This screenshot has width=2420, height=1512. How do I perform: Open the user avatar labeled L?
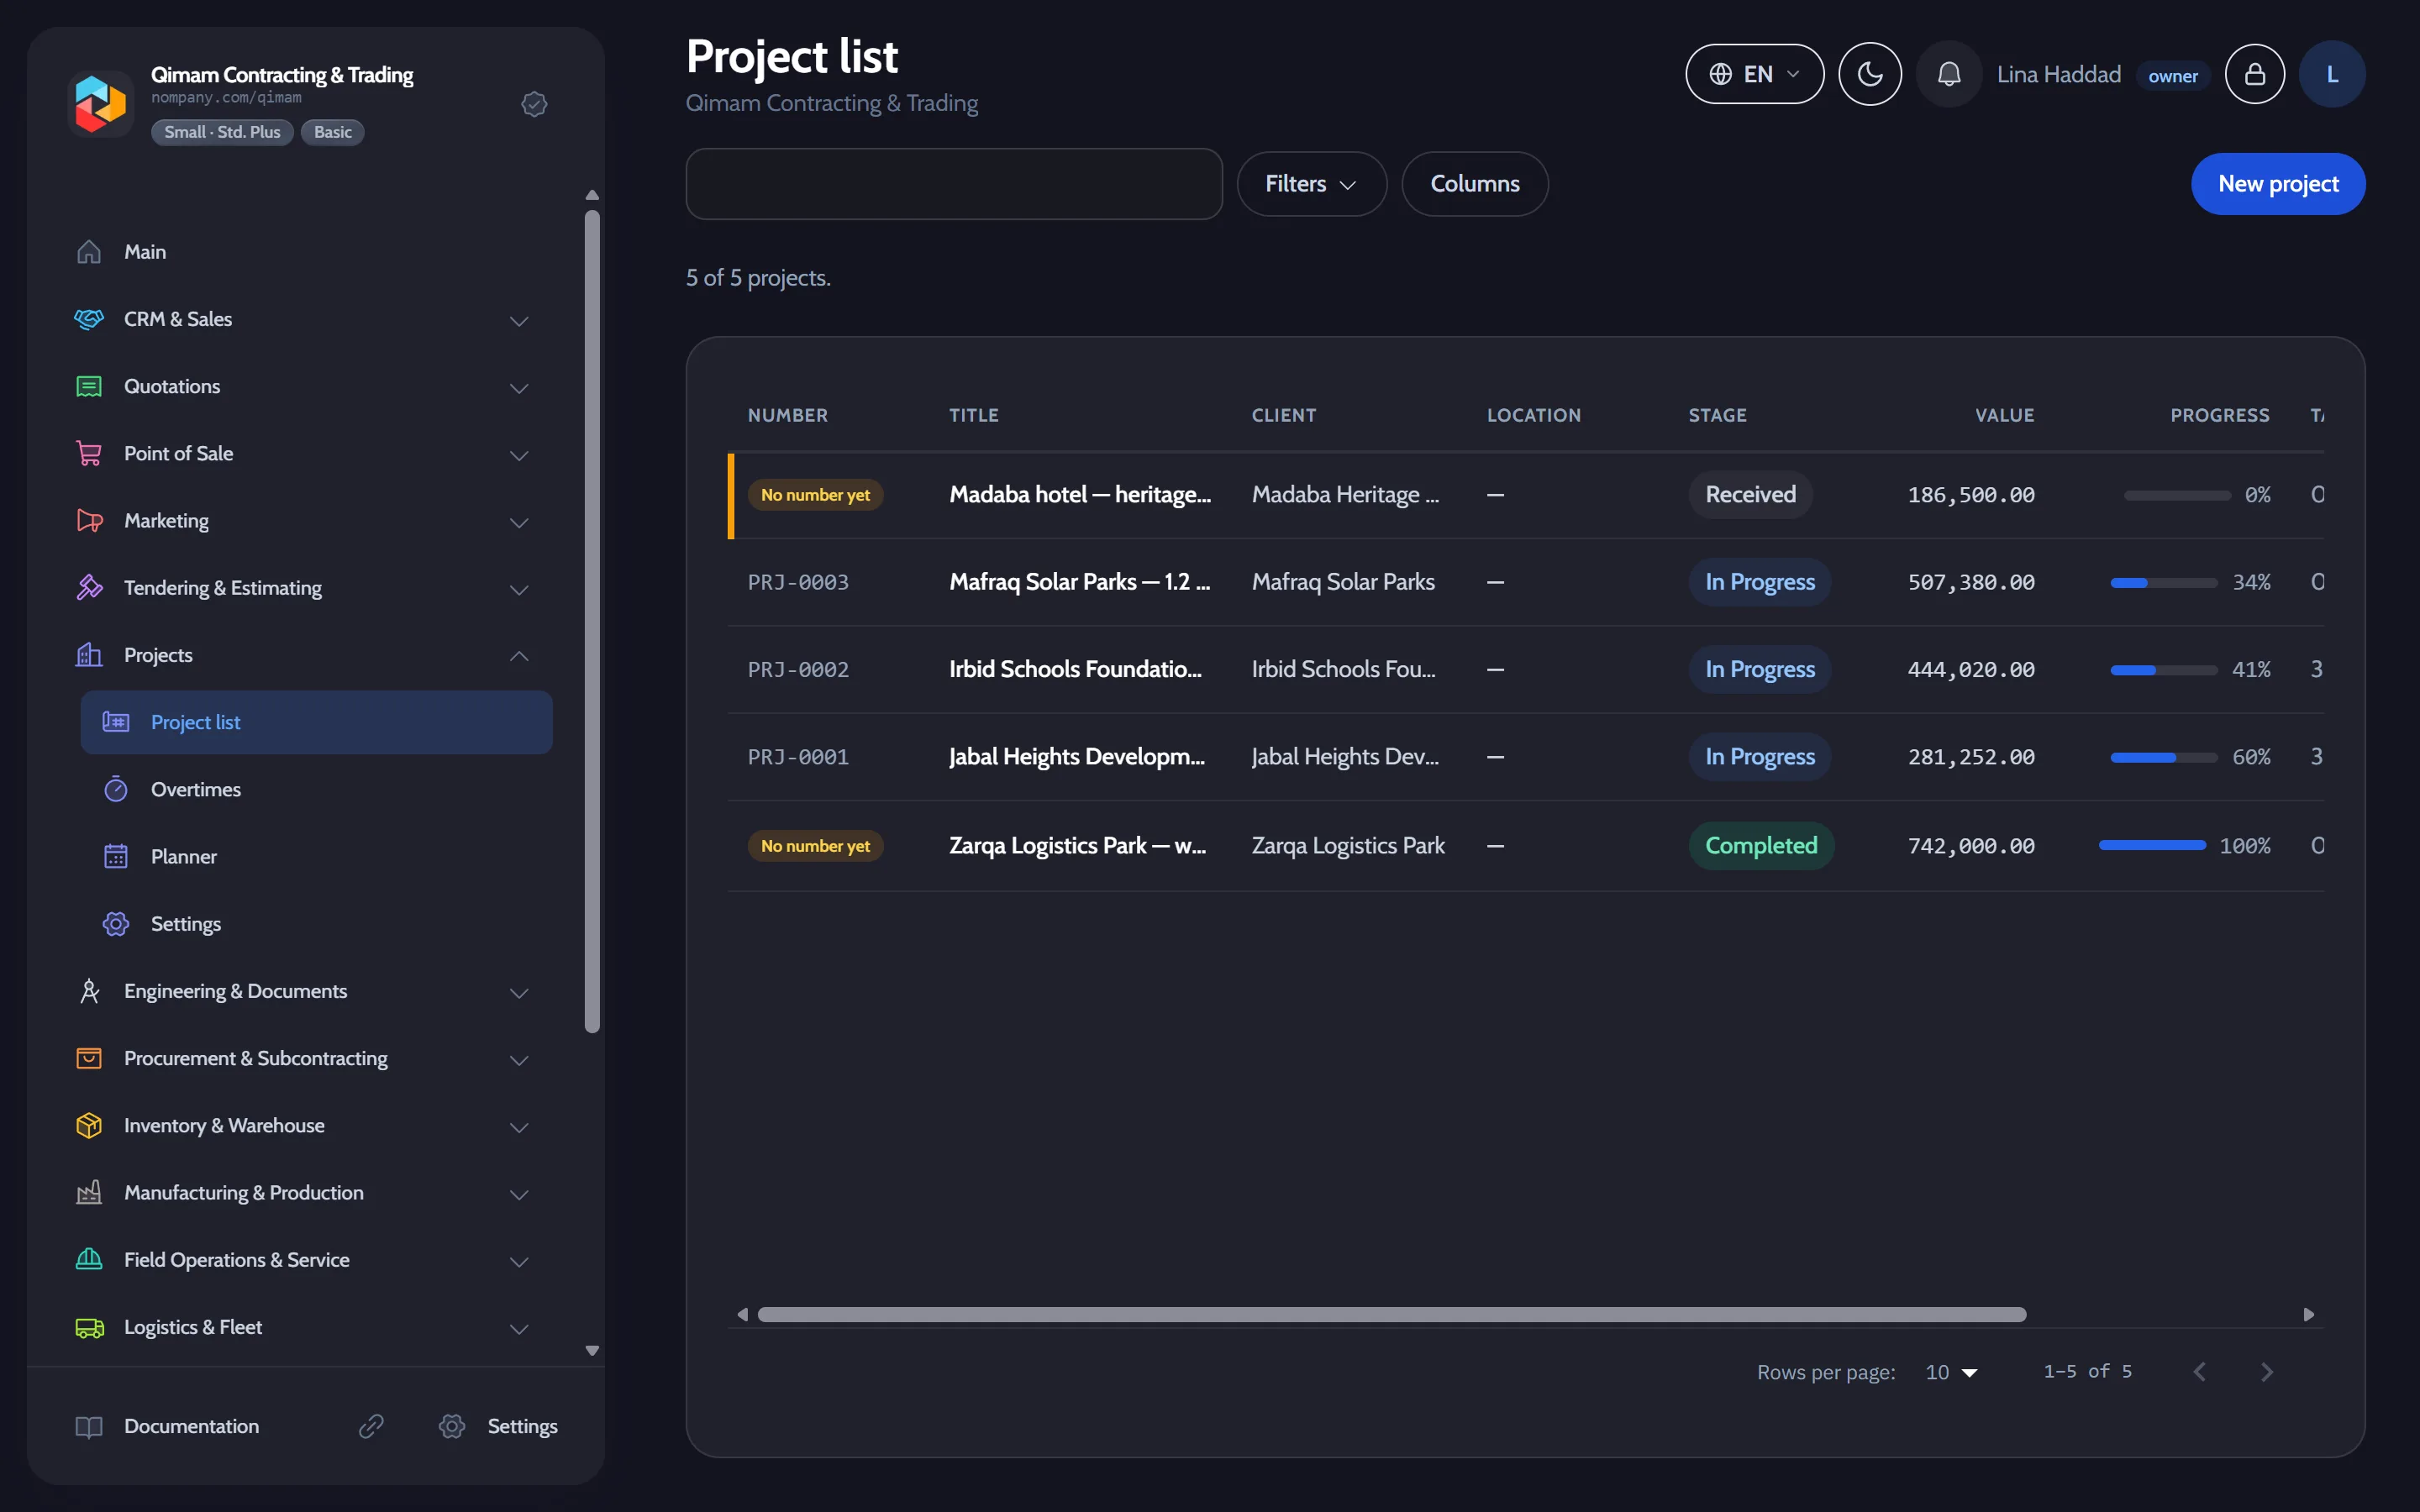(x=2332, y=74)
